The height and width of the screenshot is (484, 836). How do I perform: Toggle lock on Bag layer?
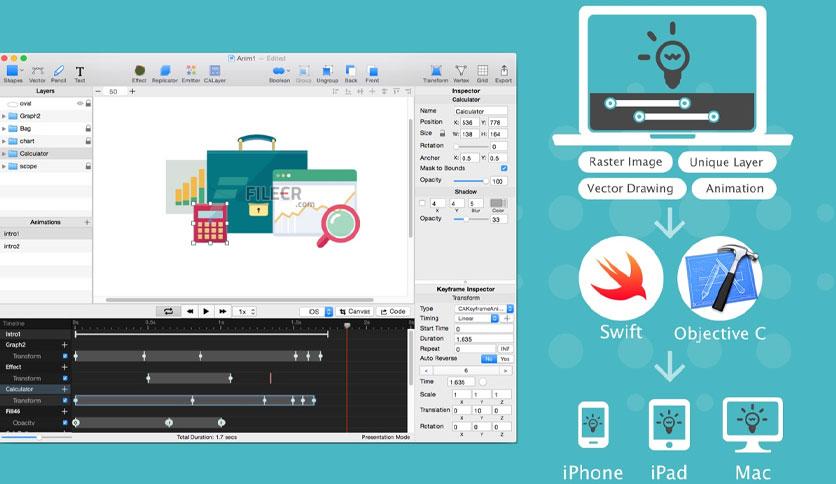[88, 128]
